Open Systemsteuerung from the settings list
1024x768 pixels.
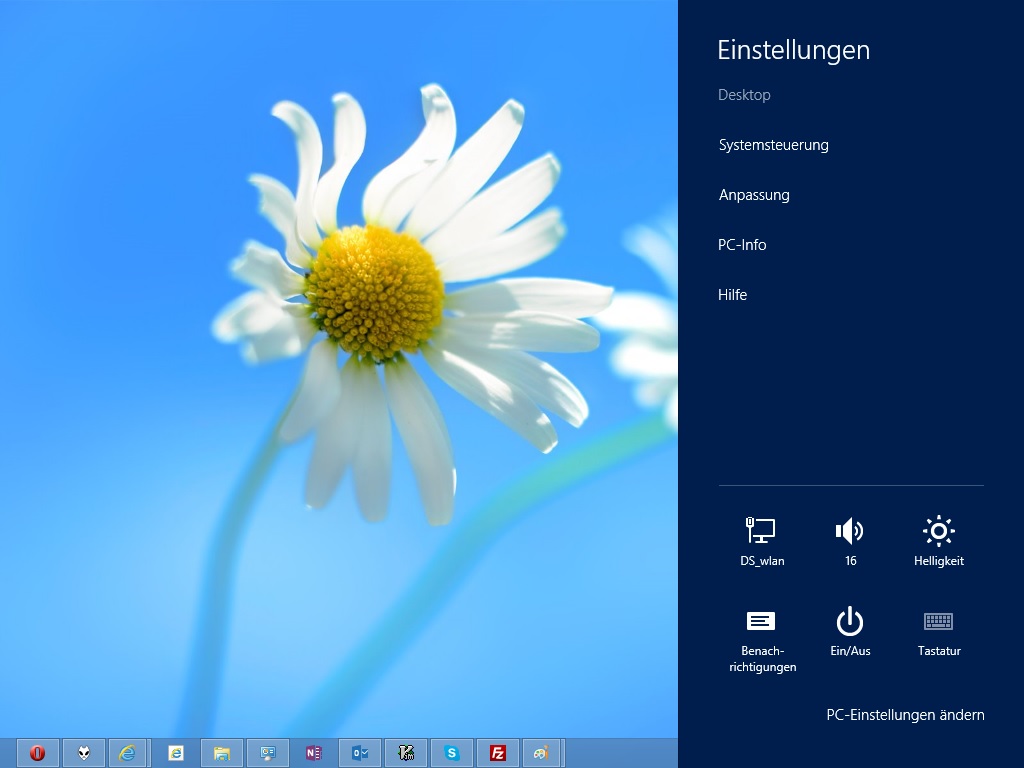(773, 145)
